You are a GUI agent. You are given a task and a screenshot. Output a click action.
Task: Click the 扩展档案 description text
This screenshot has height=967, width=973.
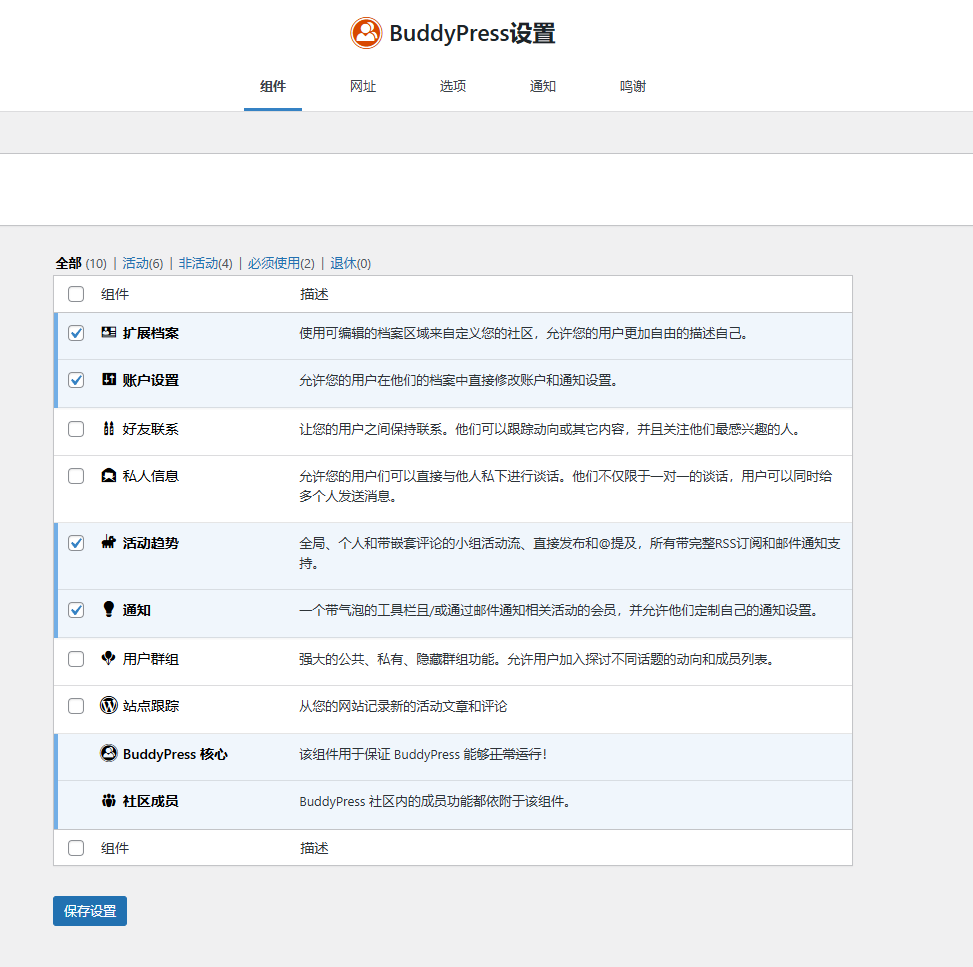[x=524, y=333]
